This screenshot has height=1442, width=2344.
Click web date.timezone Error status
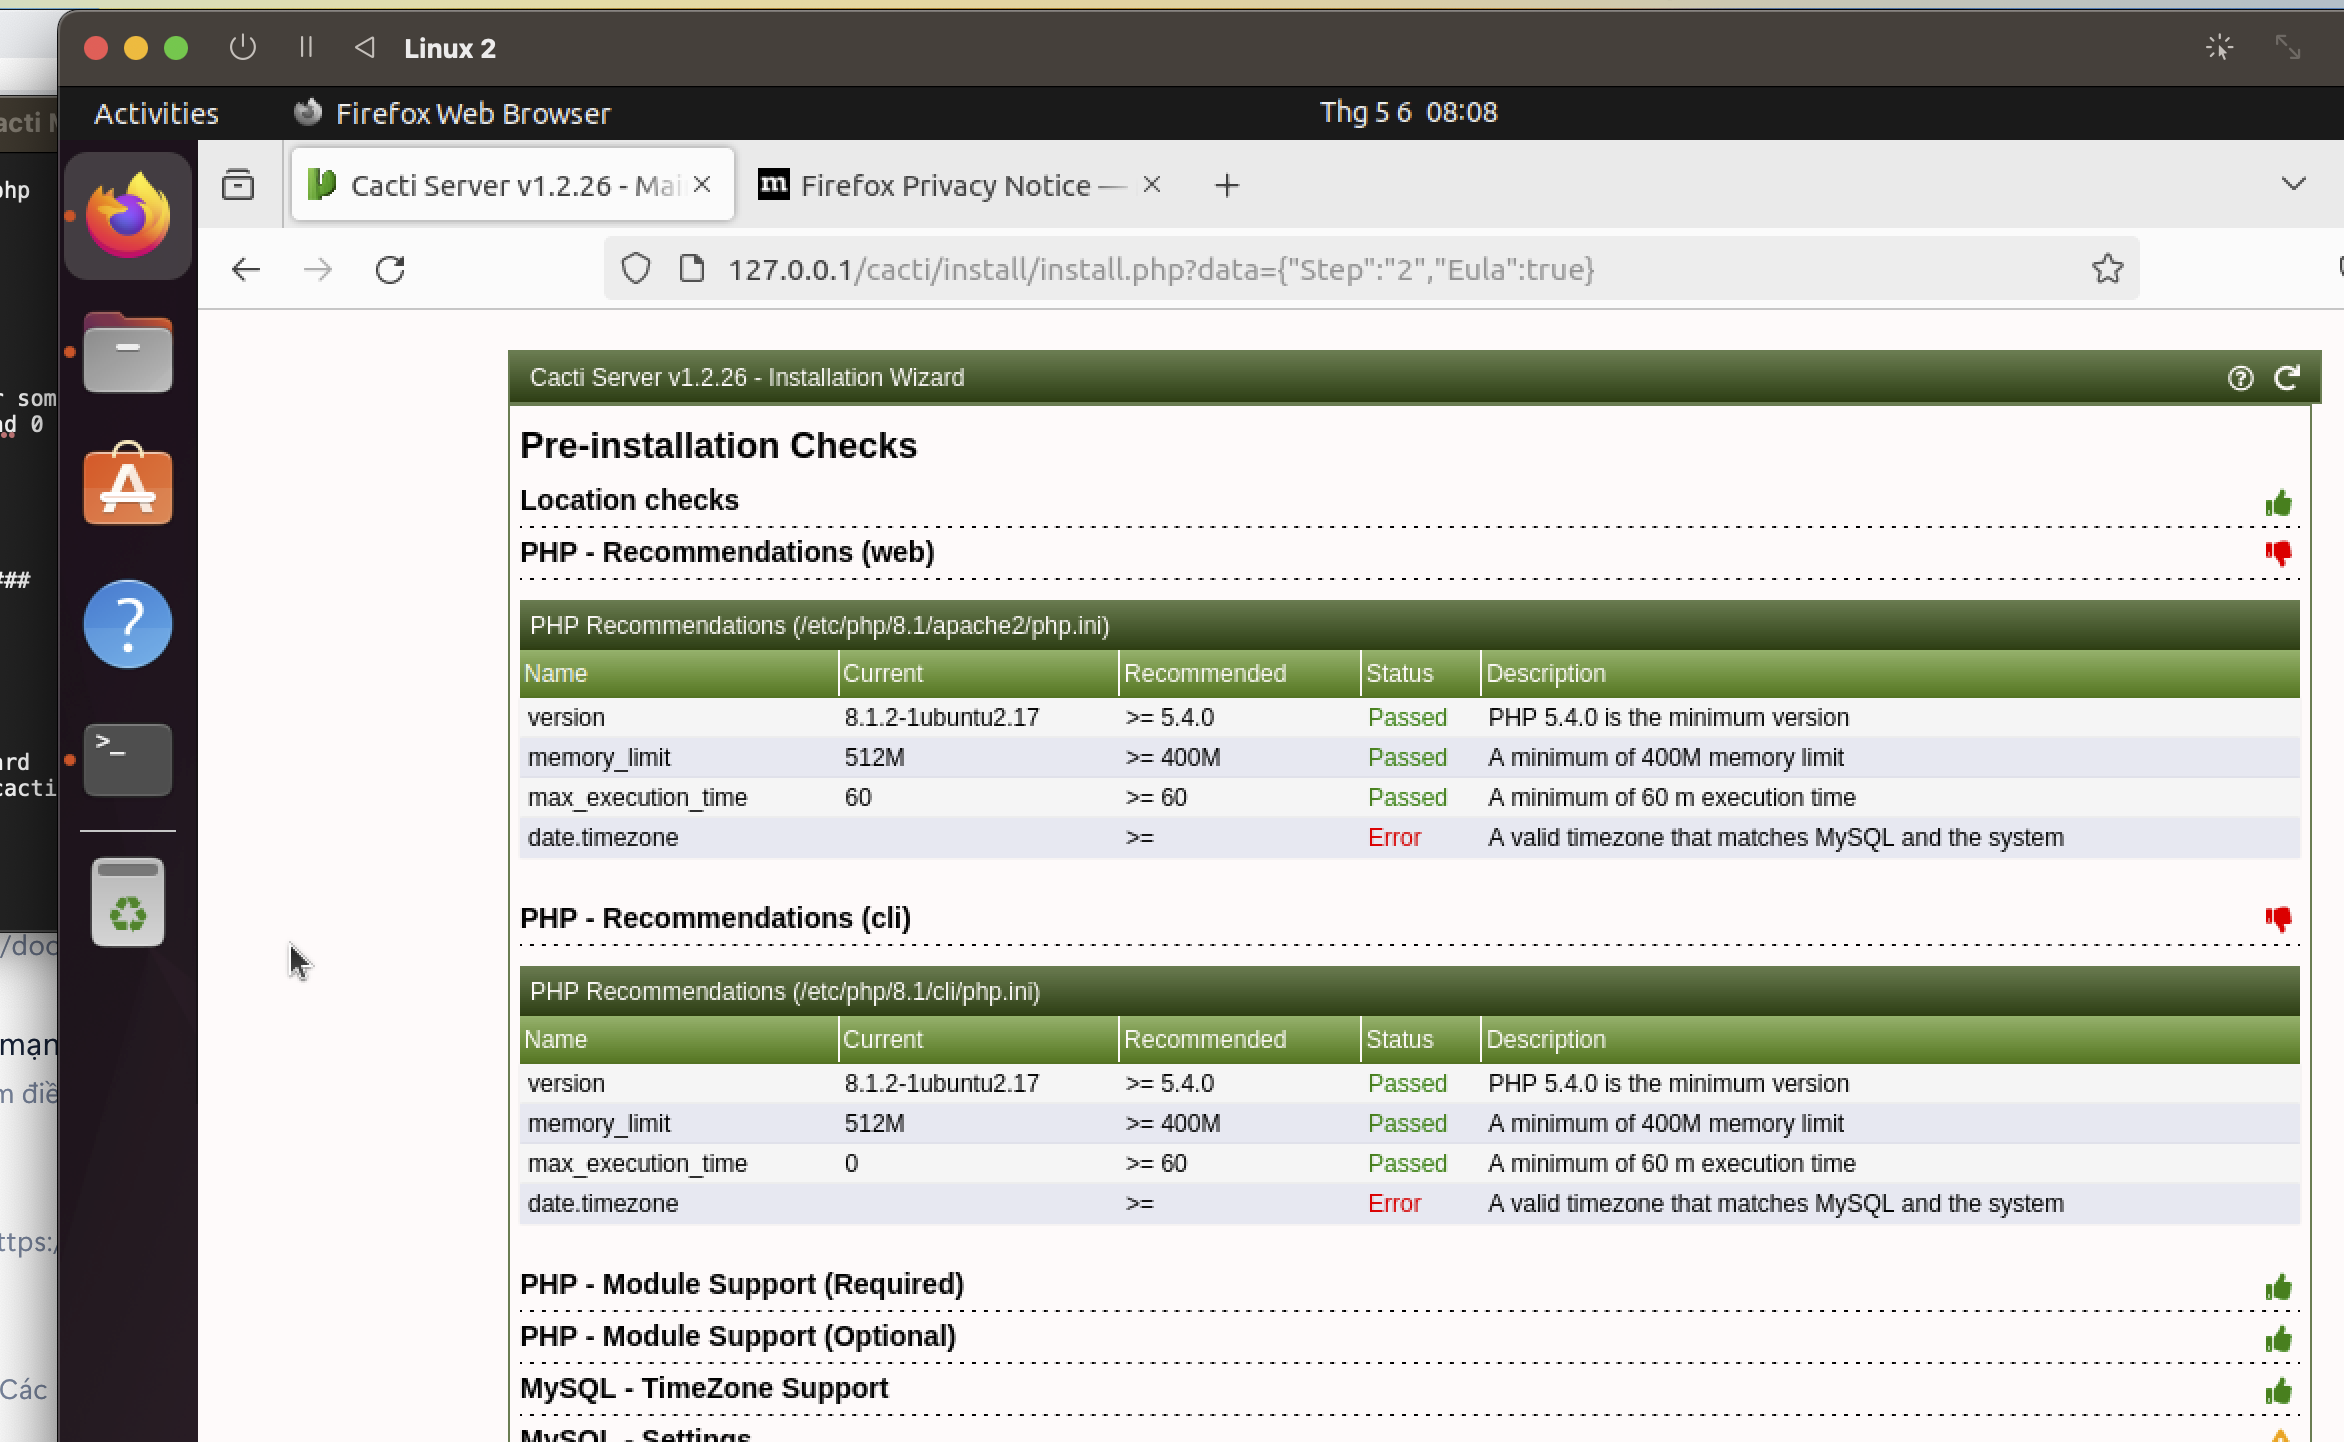click(1394, 837)
